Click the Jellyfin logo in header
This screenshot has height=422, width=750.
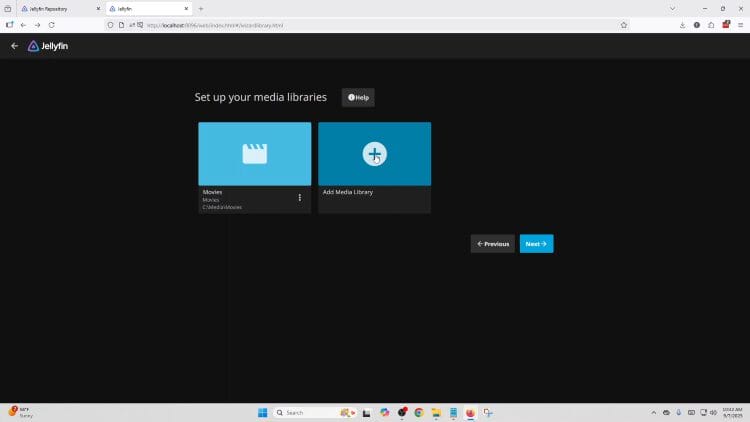[x=48, y=46]
